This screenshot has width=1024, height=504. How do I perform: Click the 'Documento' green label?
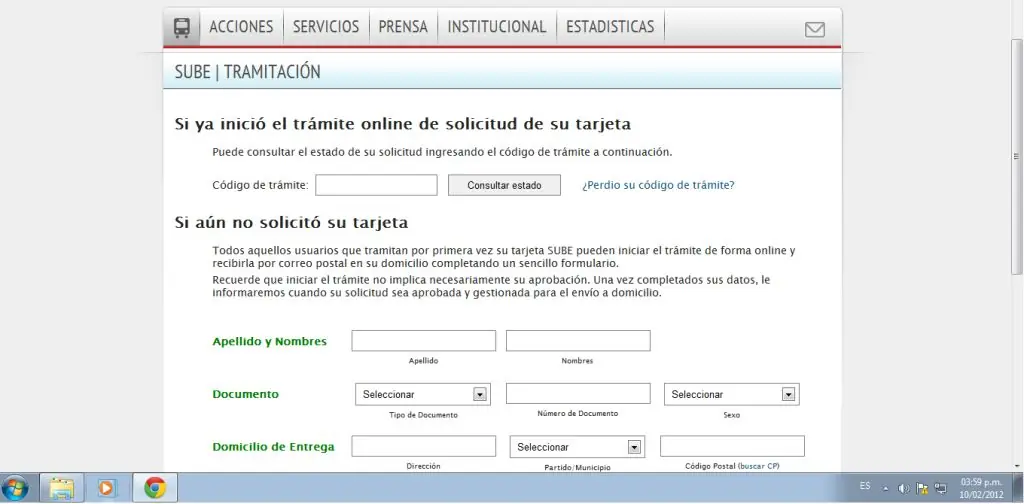click(246, 394)
